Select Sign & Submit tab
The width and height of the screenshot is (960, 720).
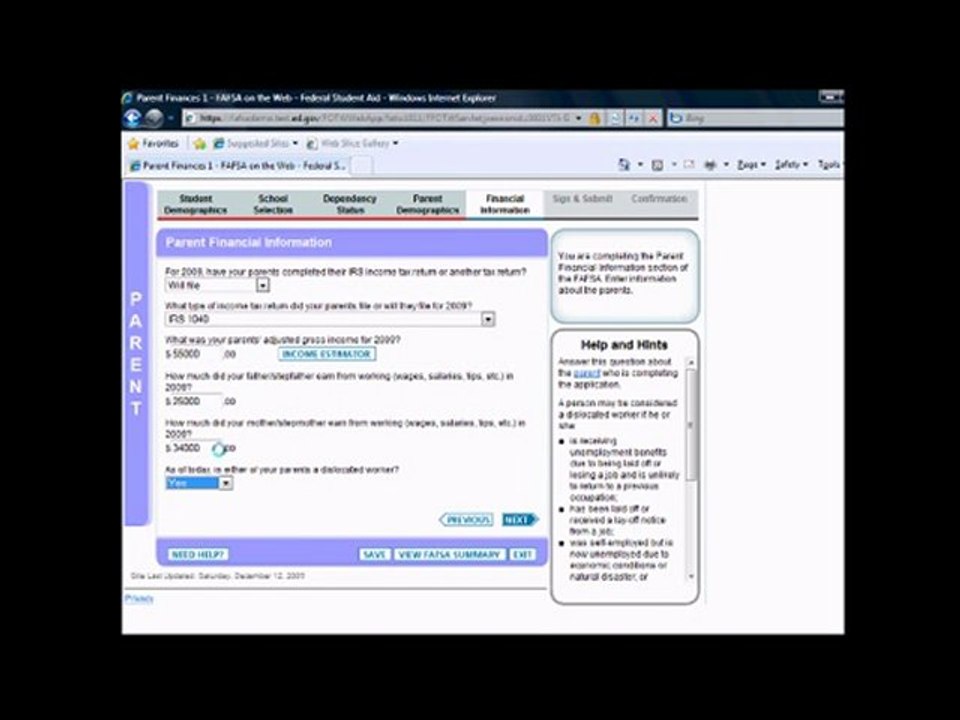pos(582,198)
